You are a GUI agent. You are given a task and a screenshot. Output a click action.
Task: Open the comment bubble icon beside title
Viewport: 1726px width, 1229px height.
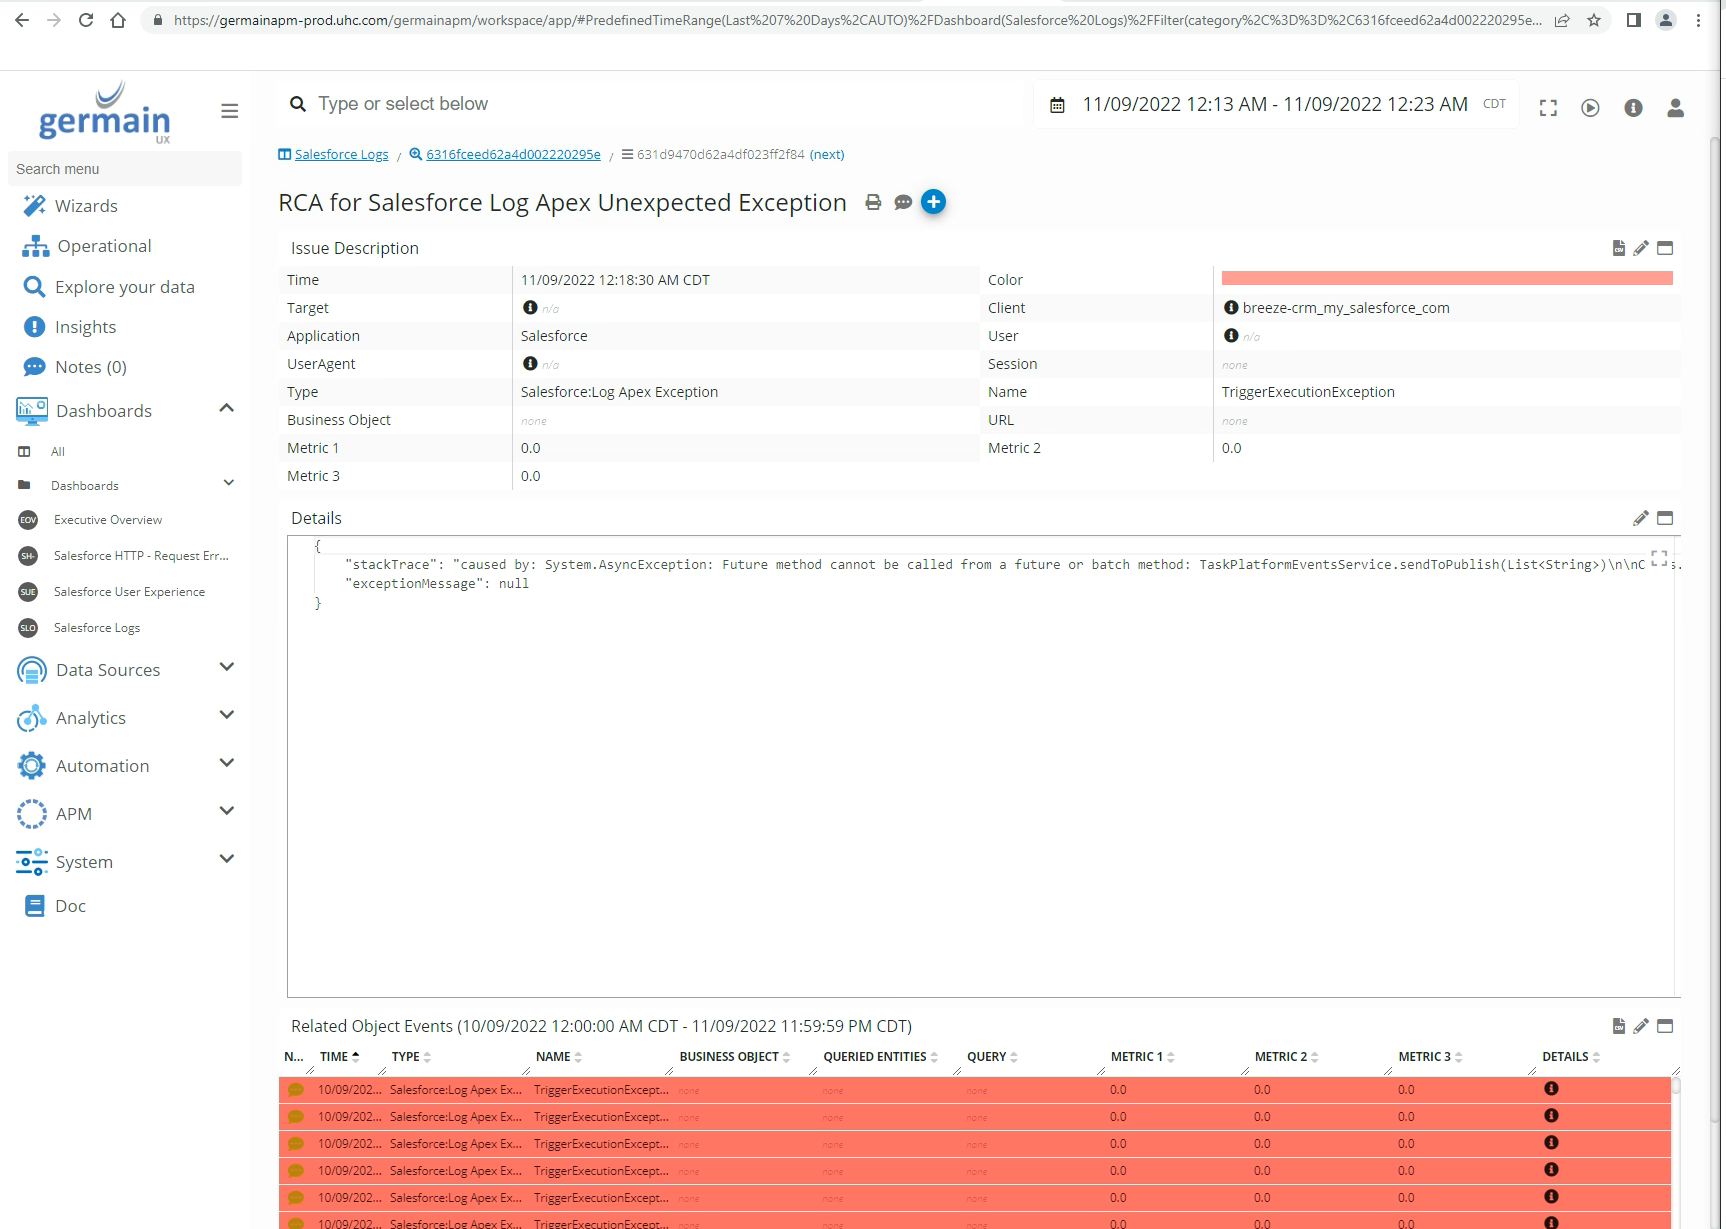point(903,202)
